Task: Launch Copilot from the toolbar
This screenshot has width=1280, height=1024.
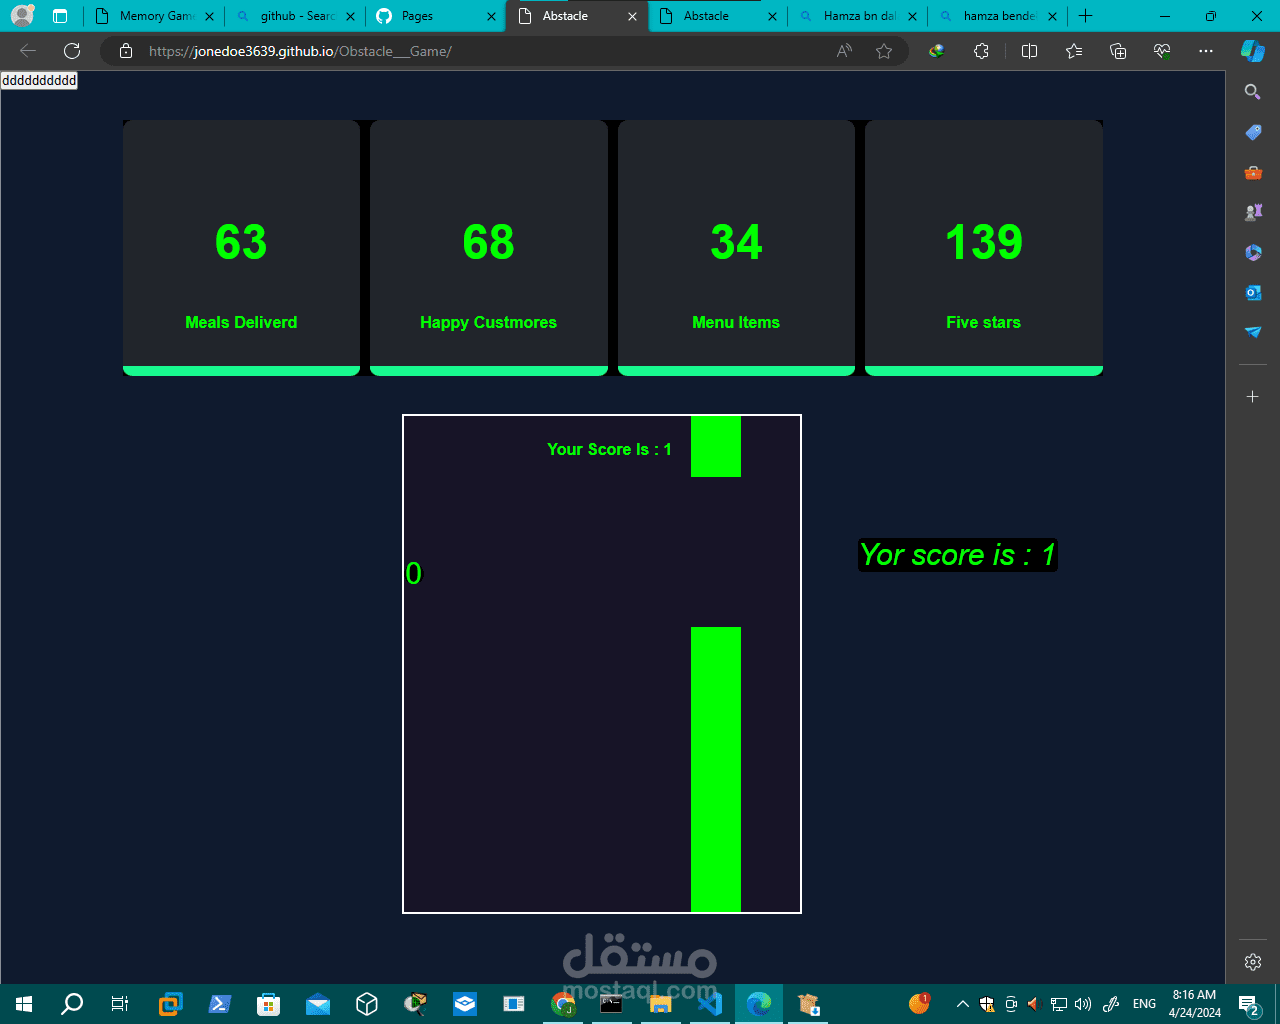Action: click(x=1253, y=51)
